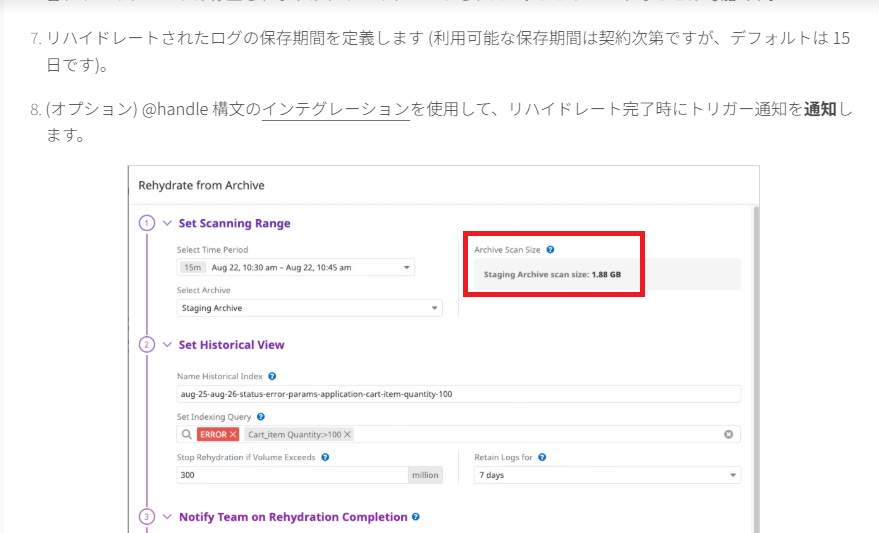The height and width of the screenshot is (533, 879).
Task: Open the Select Time Period dropdown
Action: pyautogui.click(x=296, y=267)
